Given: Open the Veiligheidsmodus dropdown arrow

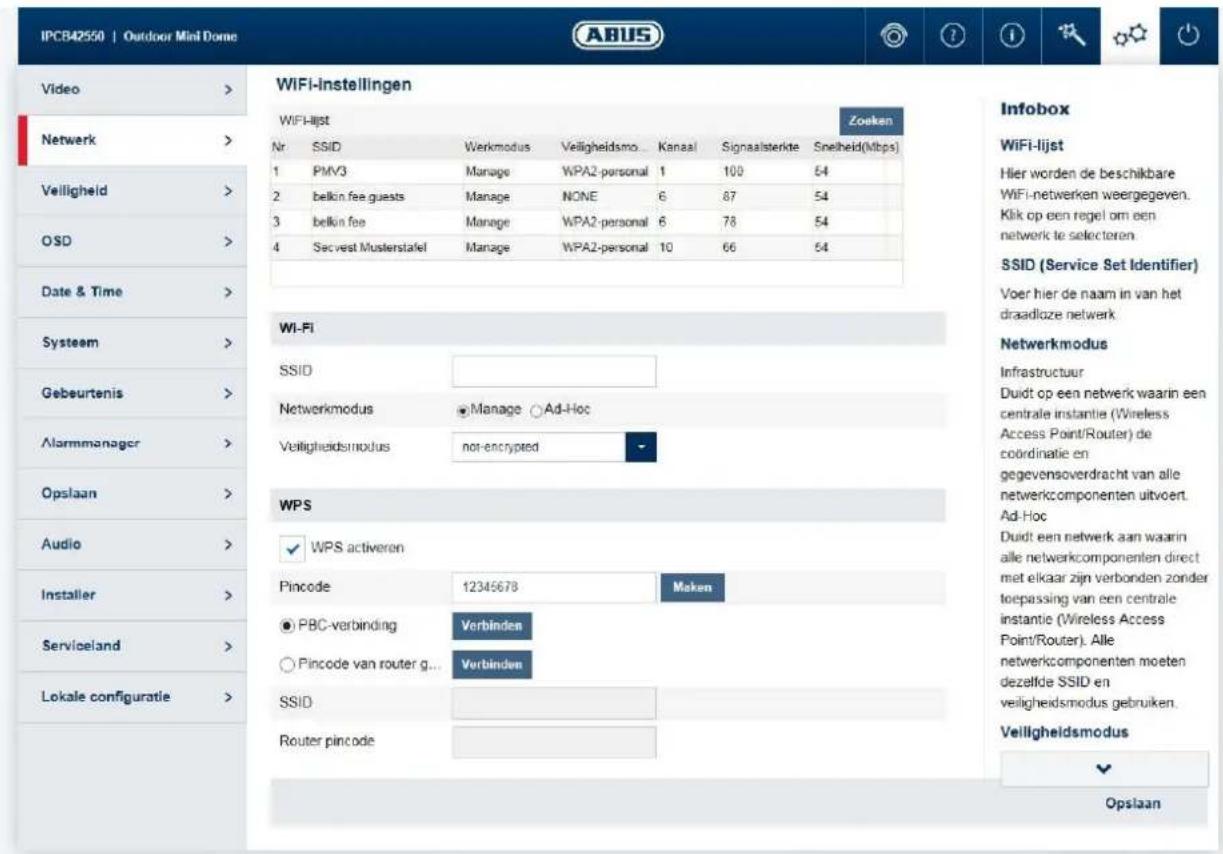Looking at the screenshot, I should coord(643,447).
